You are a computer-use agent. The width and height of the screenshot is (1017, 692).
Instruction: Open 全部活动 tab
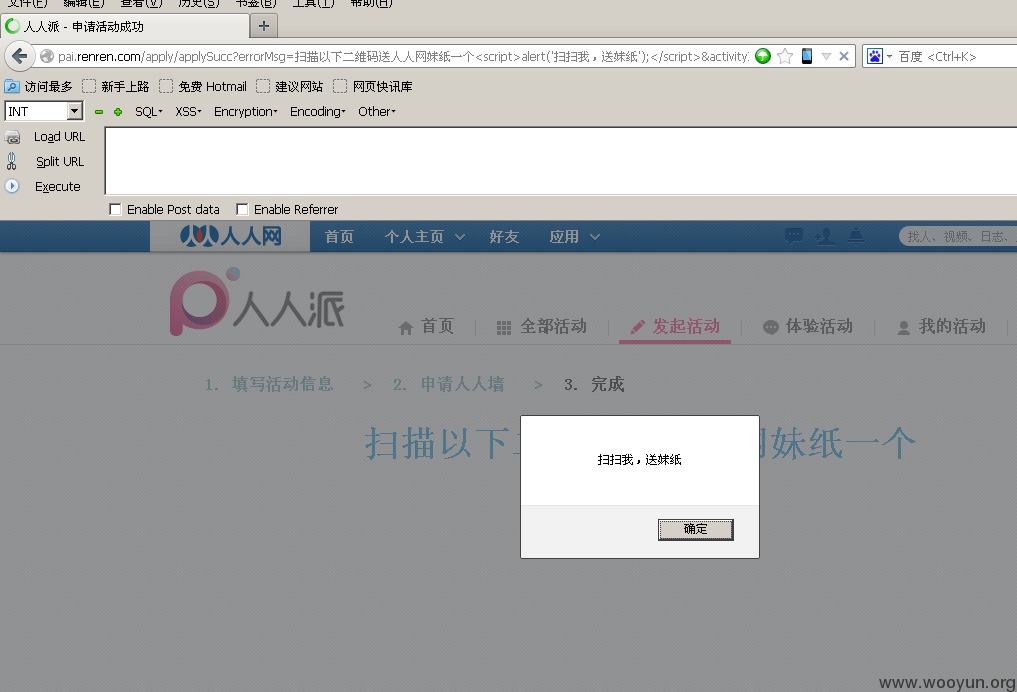(x=542, y=326)
